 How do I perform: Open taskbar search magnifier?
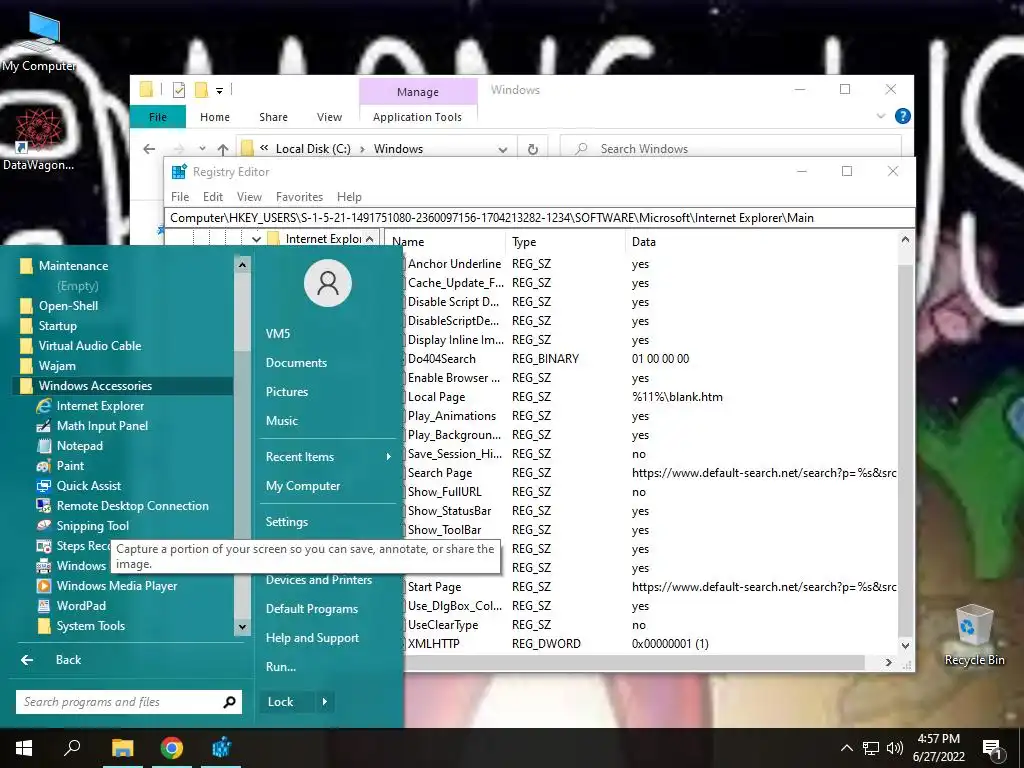72,747
